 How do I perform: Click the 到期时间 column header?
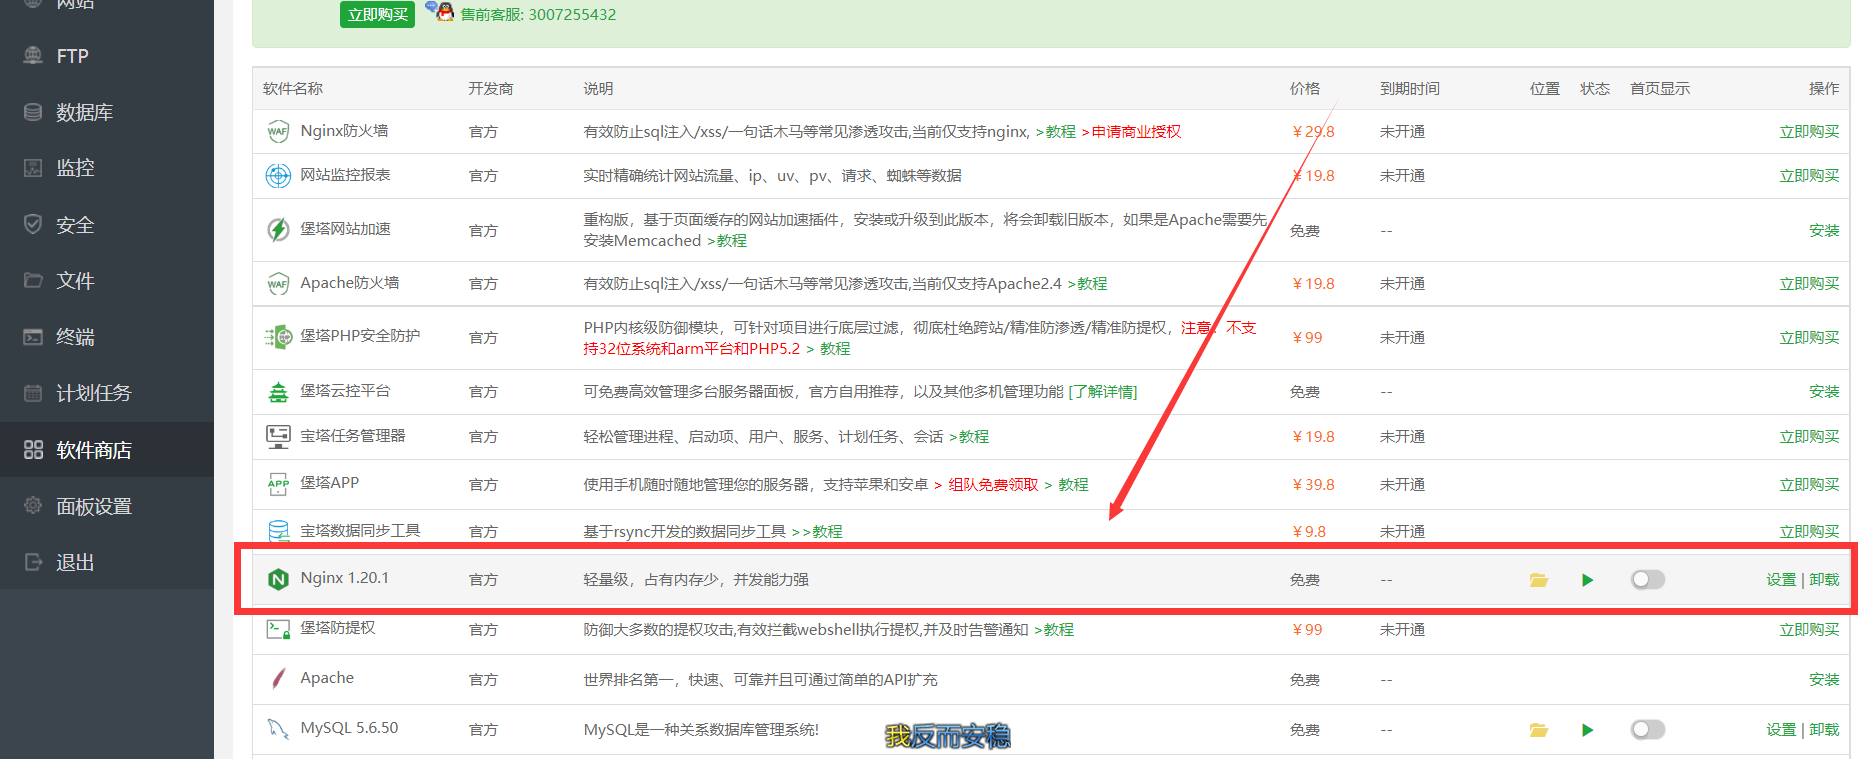[1410, 89]
